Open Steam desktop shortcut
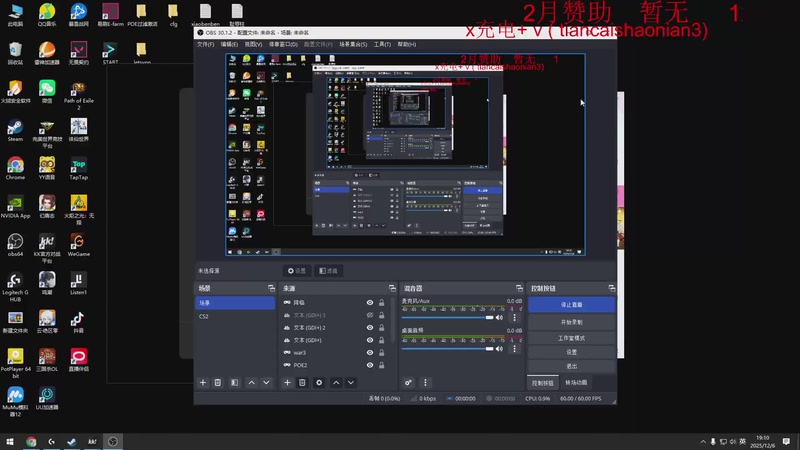This screenshot has height=450, width=800. [x=15, y=131]
